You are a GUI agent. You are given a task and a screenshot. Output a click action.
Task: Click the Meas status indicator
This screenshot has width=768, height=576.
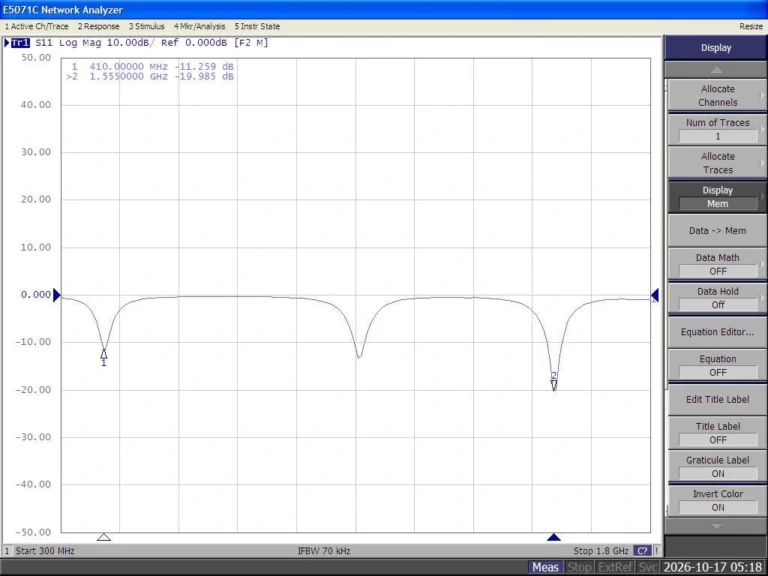tap(545, 567)
